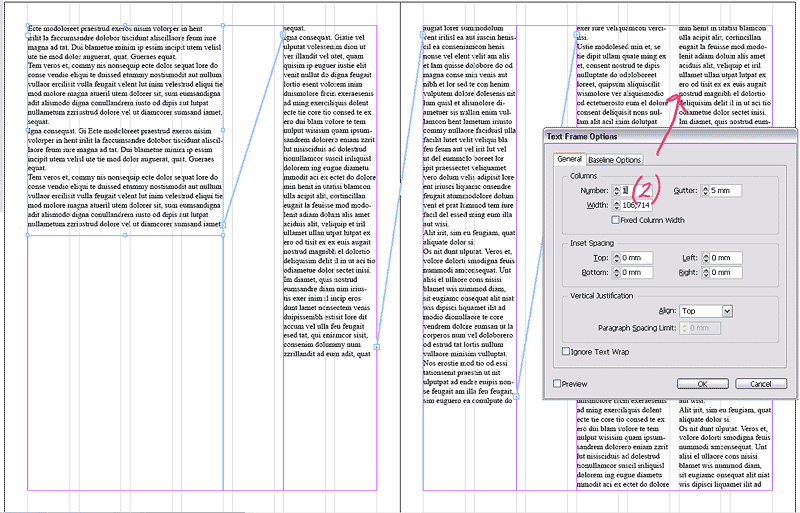Click the Top inset stepper arrows
The height and width of the screenshot is (513, 800).
616,258
